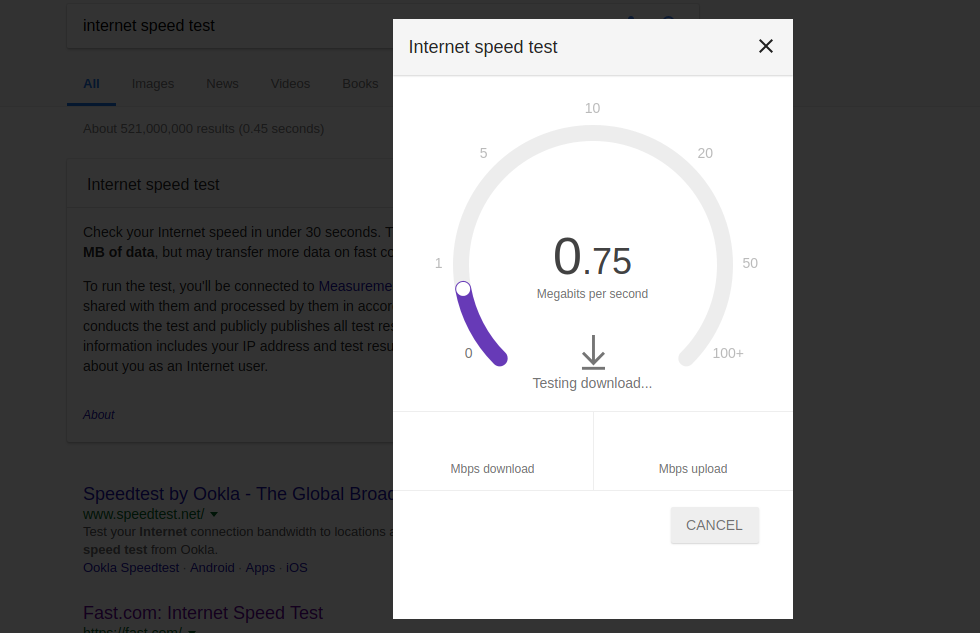This screenshot has height=633, width=980.
Task: Close the Internet speed test dialog
Action: (x=766, y=46)
